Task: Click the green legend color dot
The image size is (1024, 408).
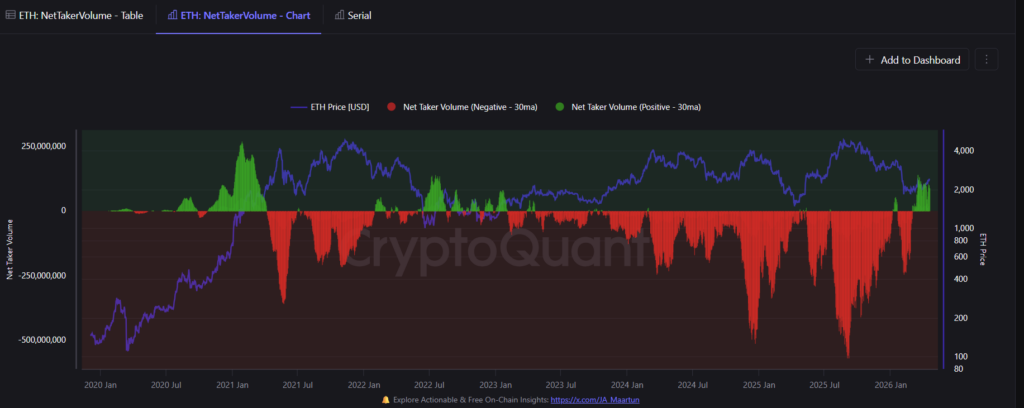Action: (561, 106)
